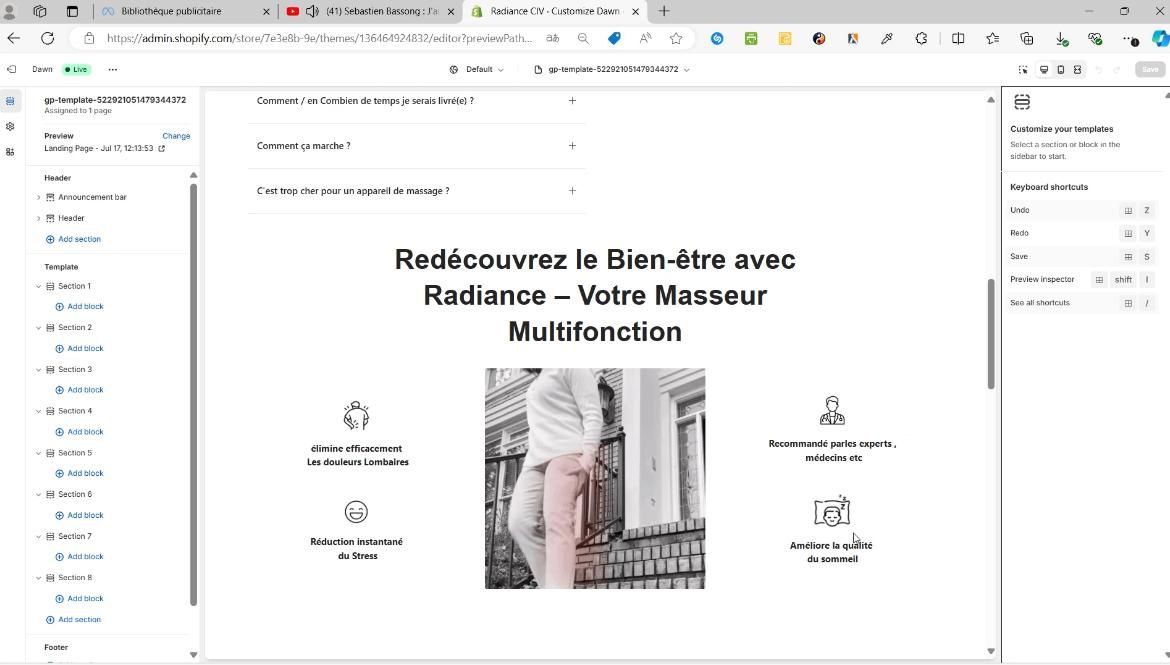Click the smiling face stress icon
Screen dimensions: 1170x665
point(356,512)
